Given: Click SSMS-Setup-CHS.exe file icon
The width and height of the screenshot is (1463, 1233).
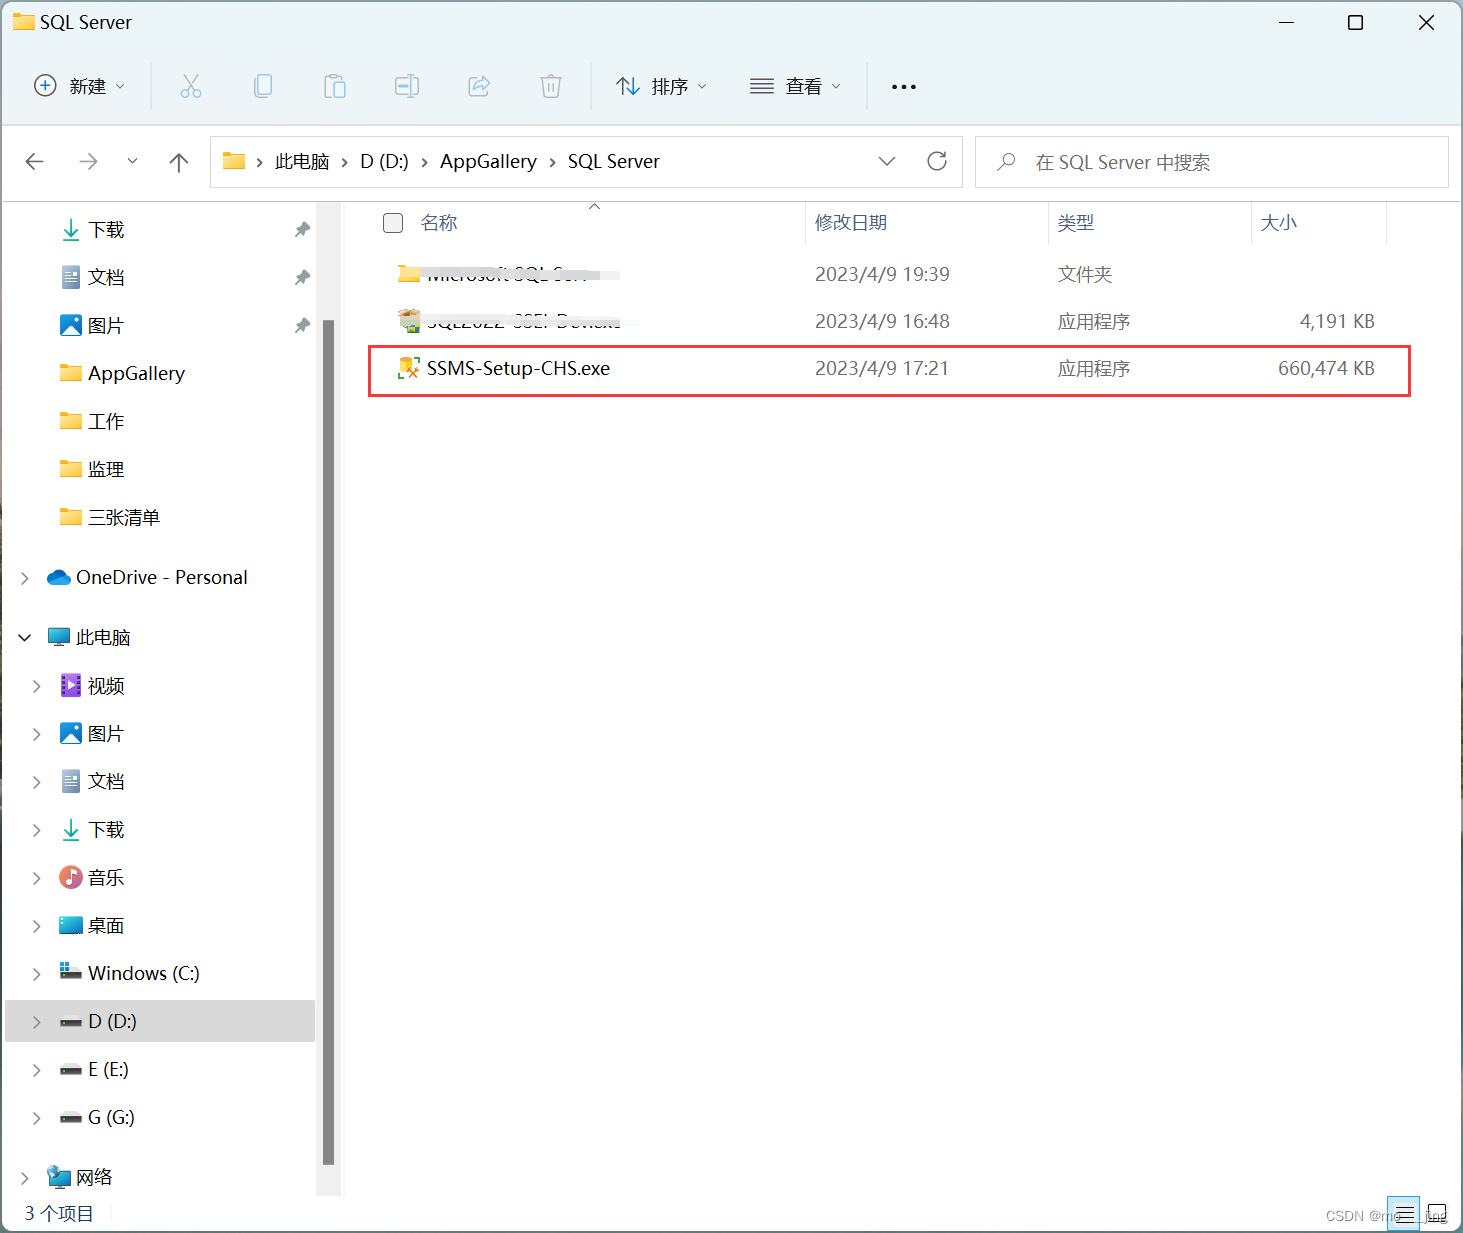Looking at the screenshot, I should tap(409, 368).
